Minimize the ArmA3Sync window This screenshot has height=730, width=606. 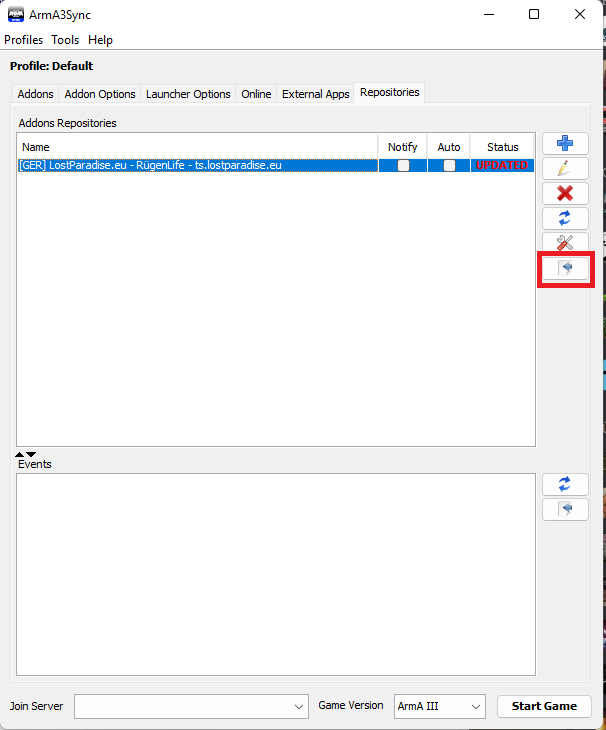489,14
